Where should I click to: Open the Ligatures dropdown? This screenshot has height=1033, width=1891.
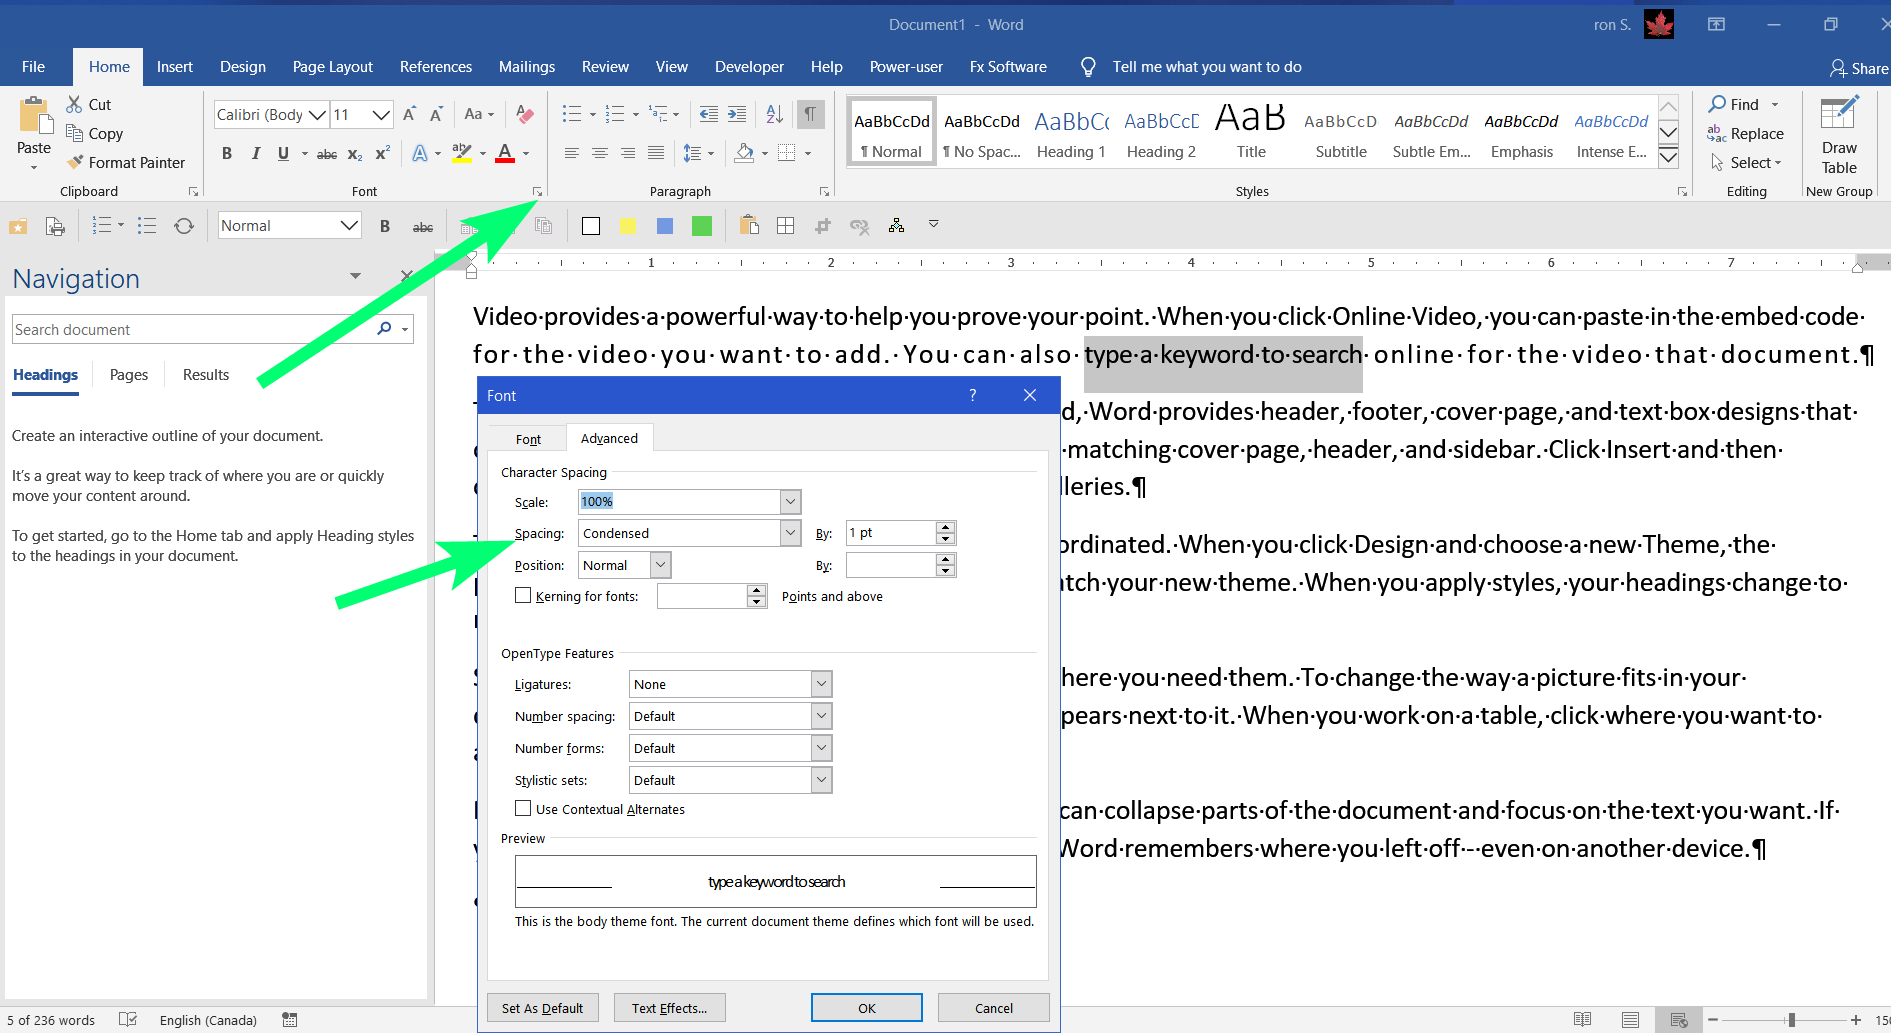(821, 684)
